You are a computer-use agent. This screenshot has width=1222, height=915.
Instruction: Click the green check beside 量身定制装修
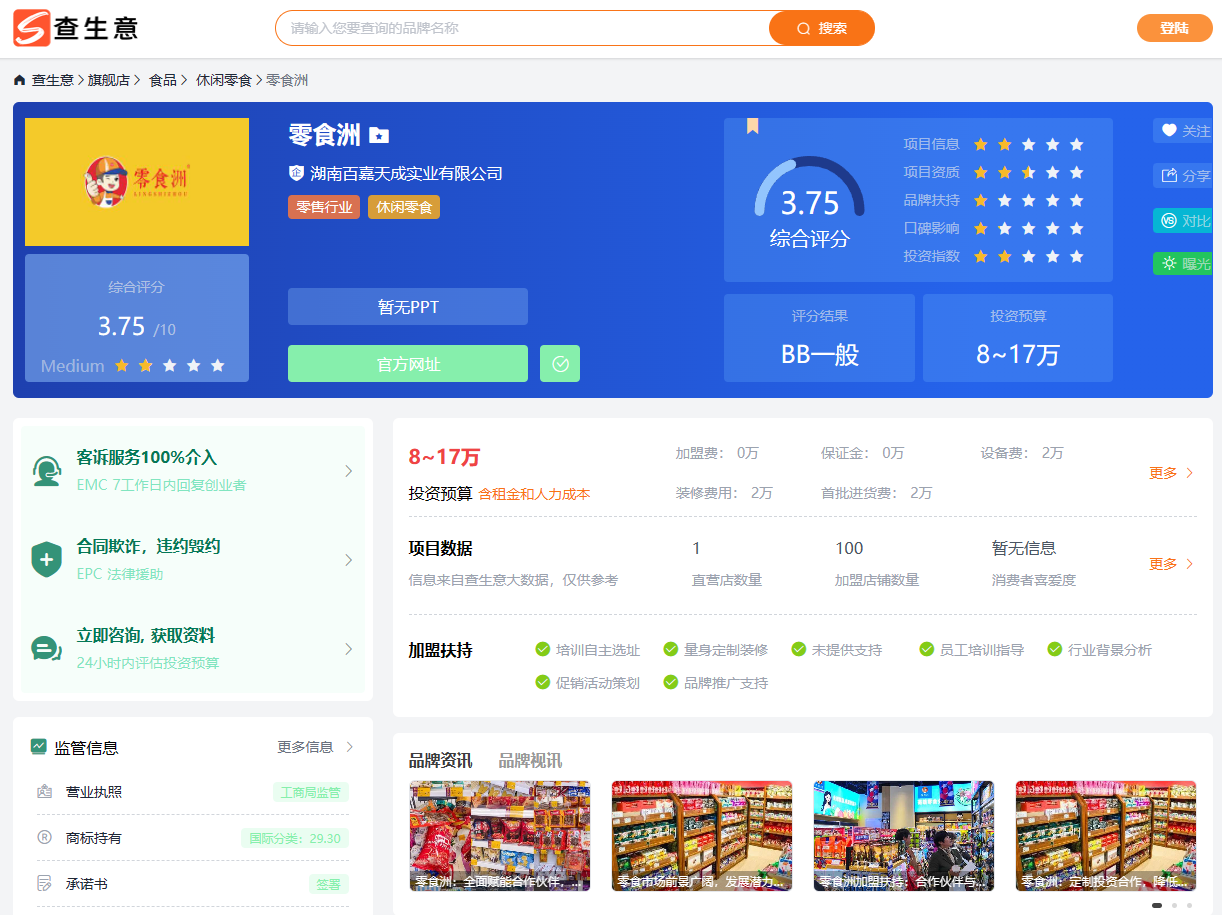[x=671, y=650]
